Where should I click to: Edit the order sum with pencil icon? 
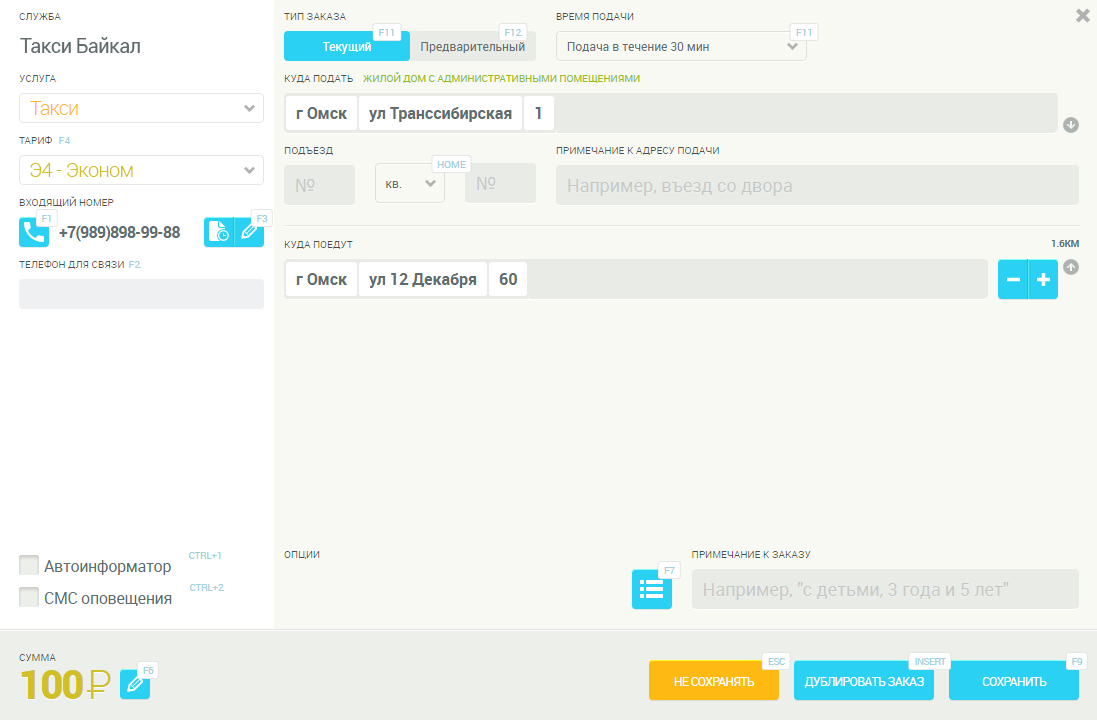(x=135, y=685)
